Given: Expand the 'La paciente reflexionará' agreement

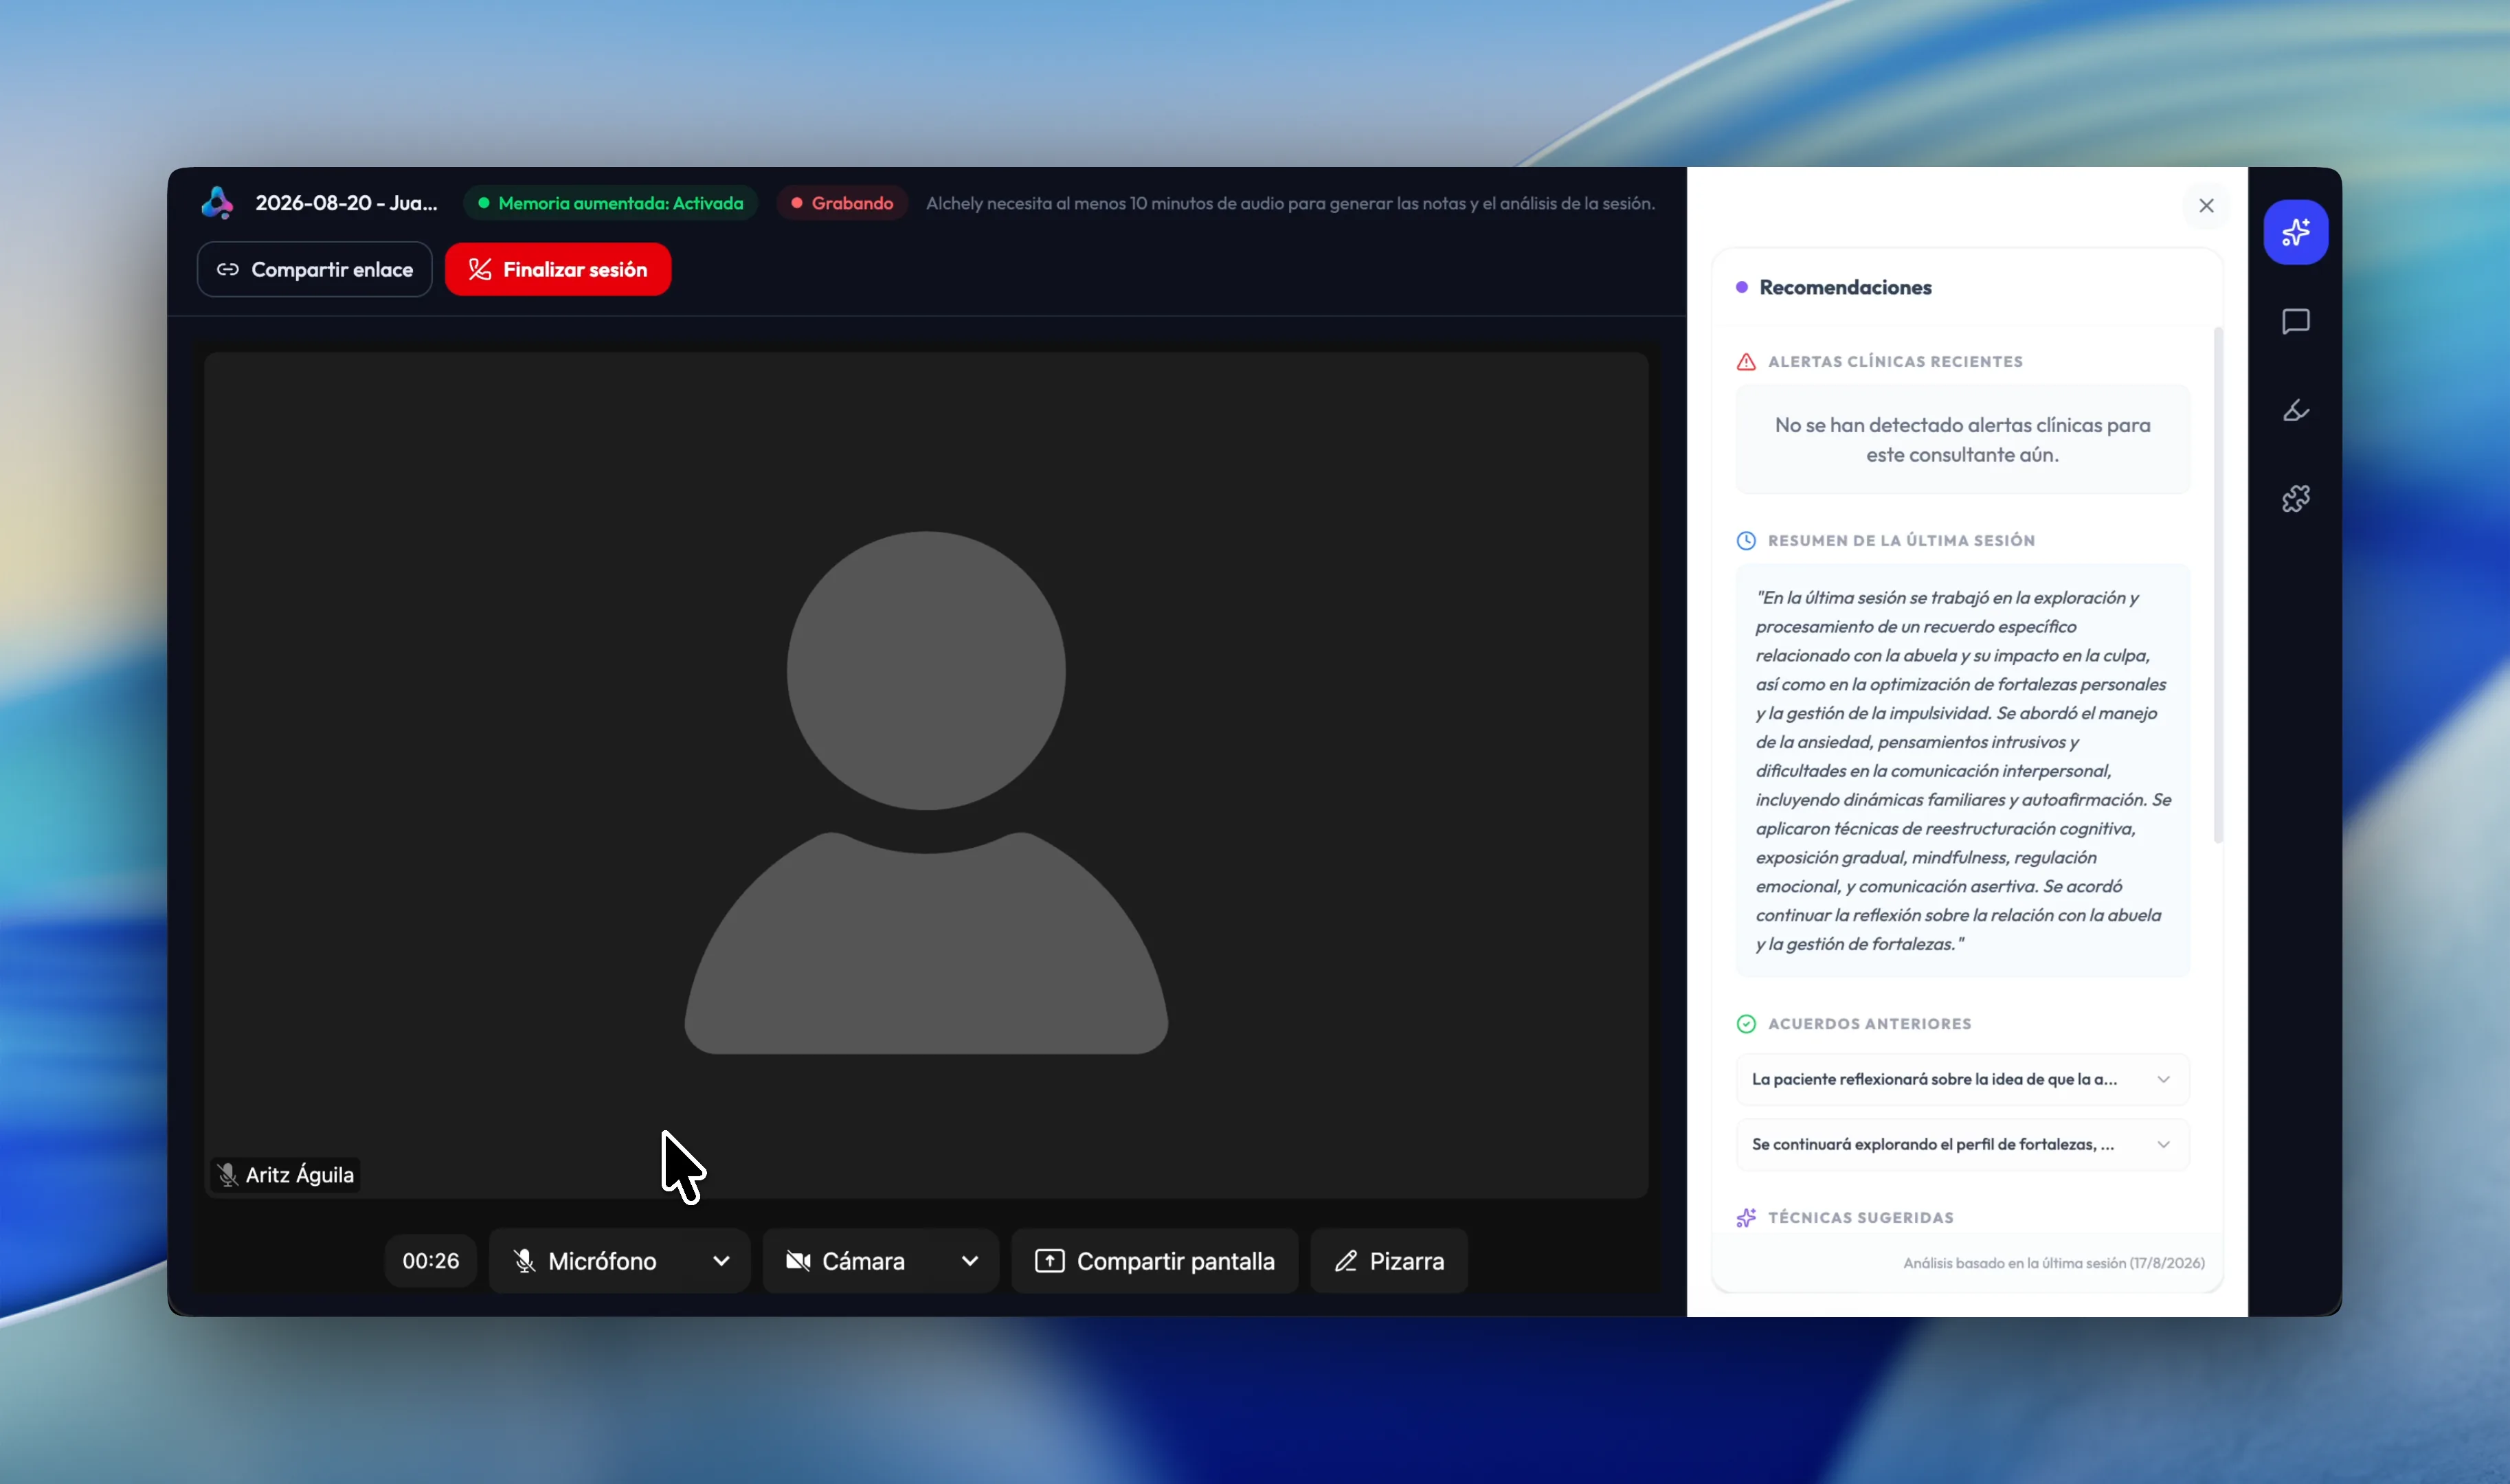Looking at the screenshot, I should point(1962,1079).
